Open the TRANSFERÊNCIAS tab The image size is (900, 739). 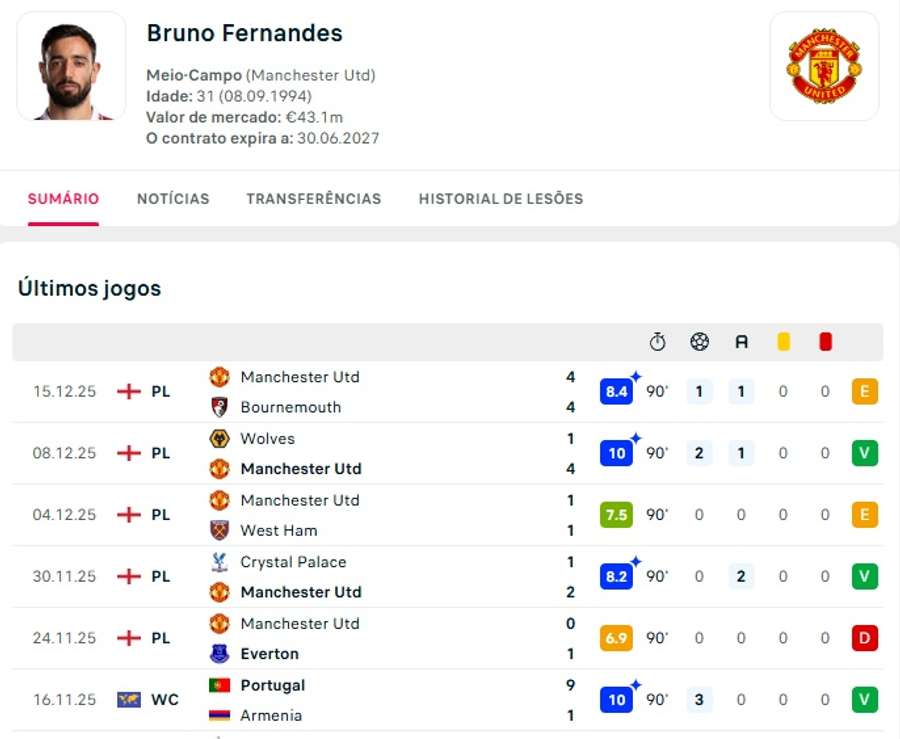click(x=313, y=198)
